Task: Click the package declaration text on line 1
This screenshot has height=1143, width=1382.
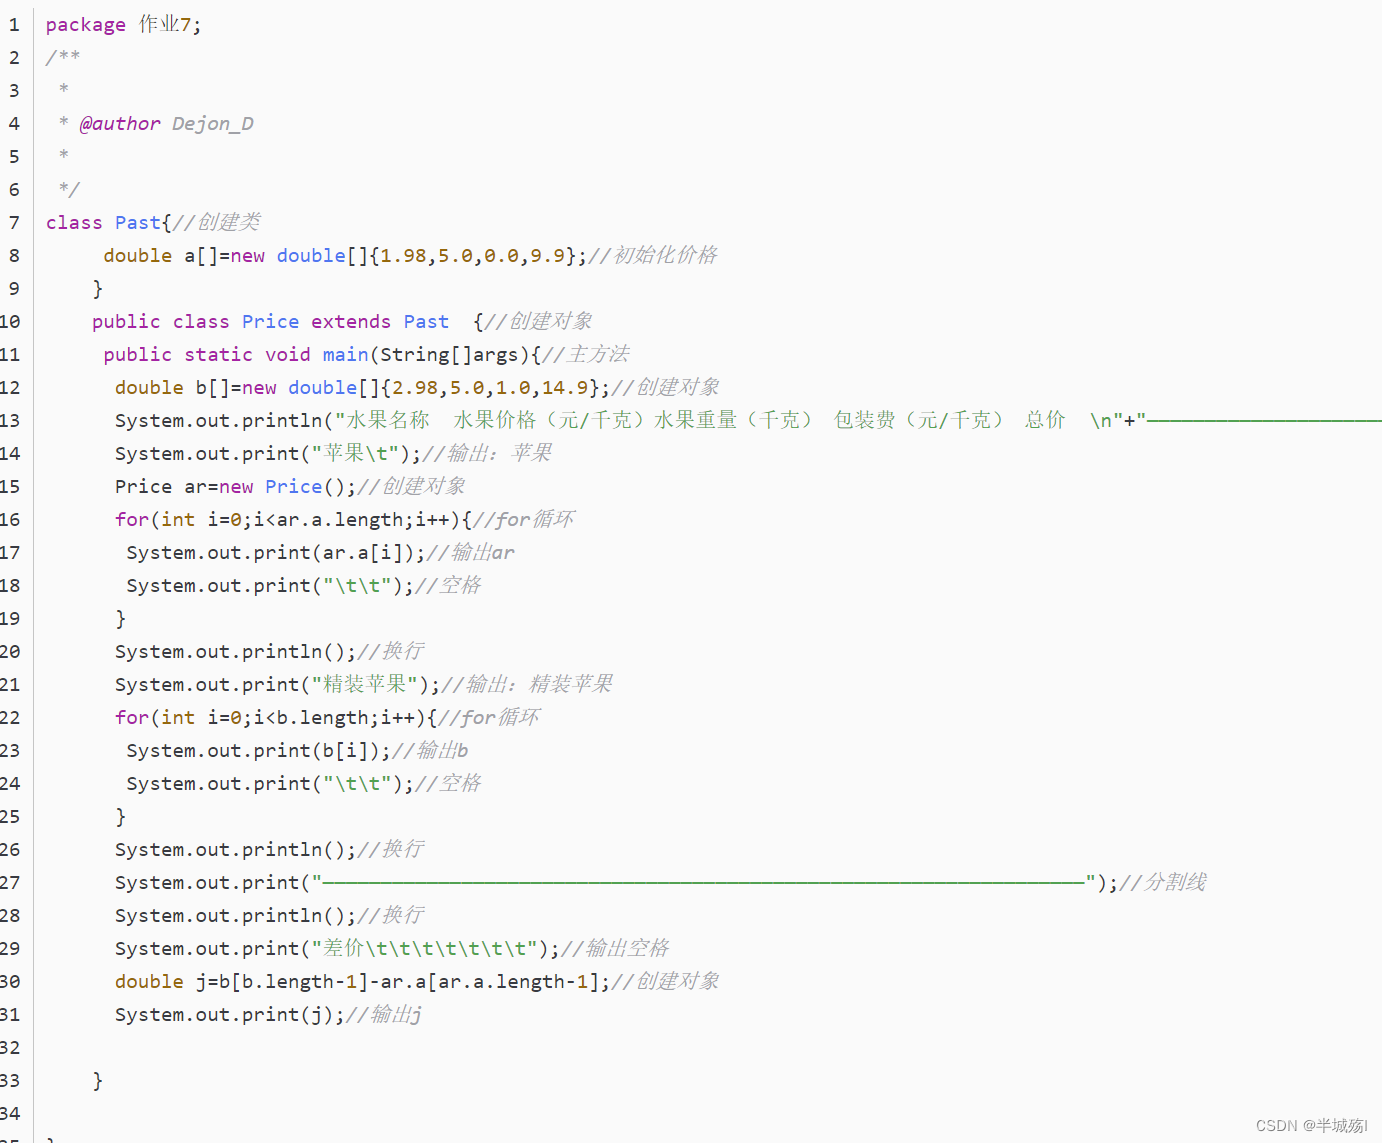Action: 123,24
